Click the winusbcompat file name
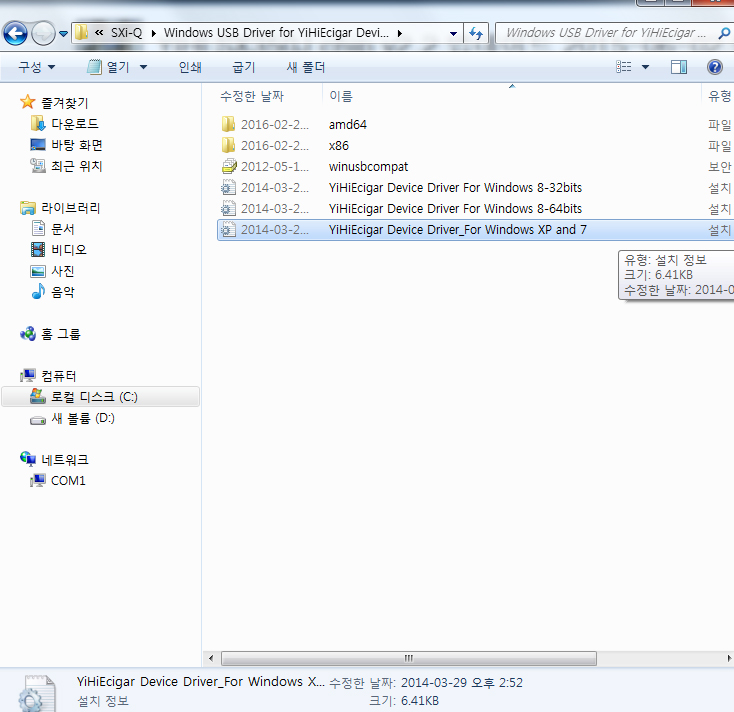This screenshot has height=712, width=734. pos(368,167)
